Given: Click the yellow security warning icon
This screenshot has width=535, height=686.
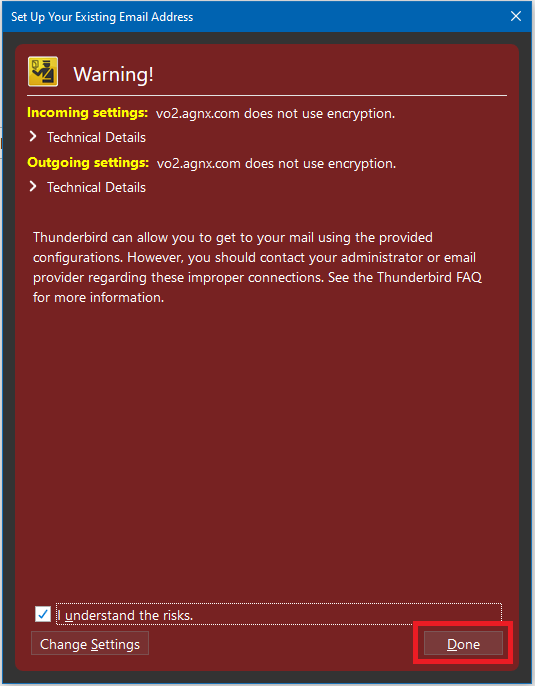Looking at the screenshot, I should pyautogui.click(x=43, y=71).
